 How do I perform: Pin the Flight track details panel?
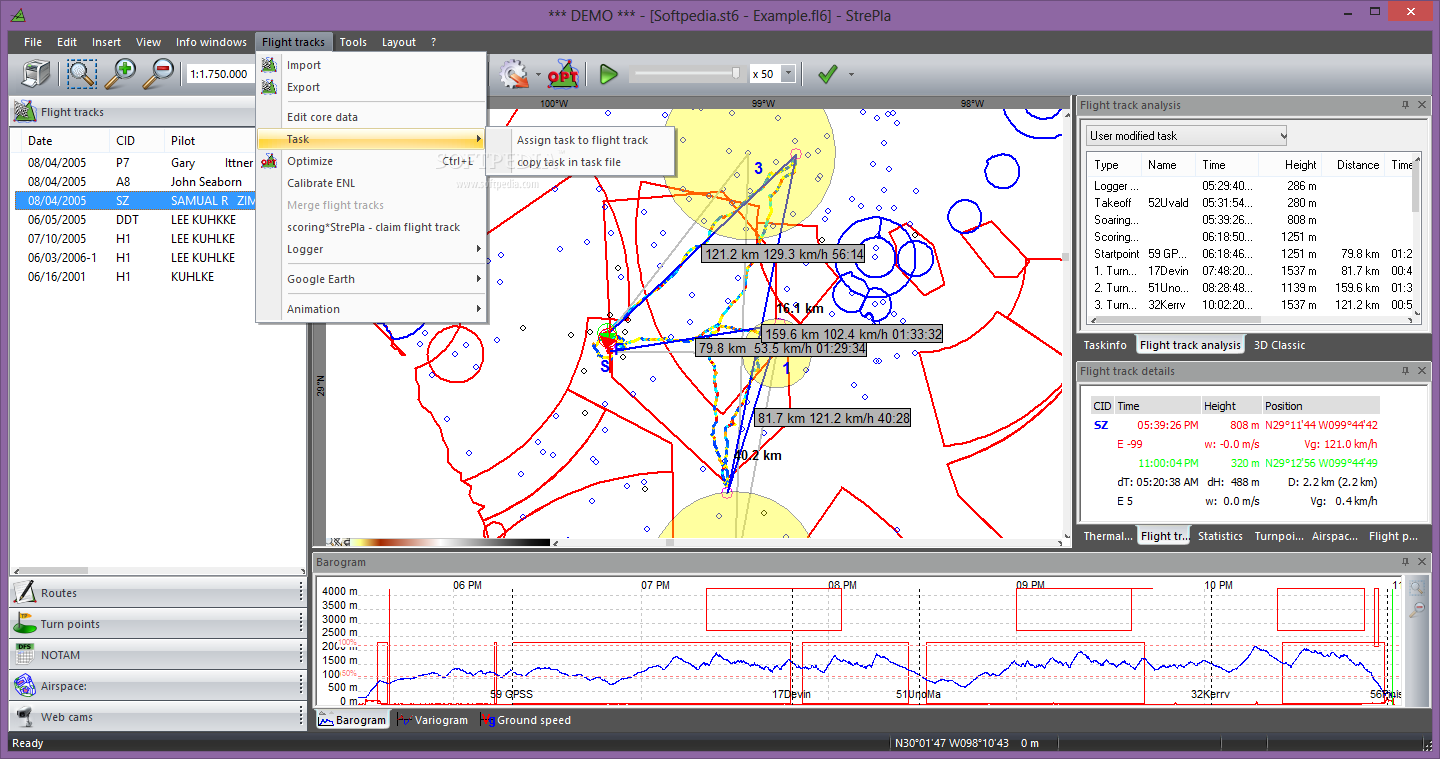[1405, 371]
